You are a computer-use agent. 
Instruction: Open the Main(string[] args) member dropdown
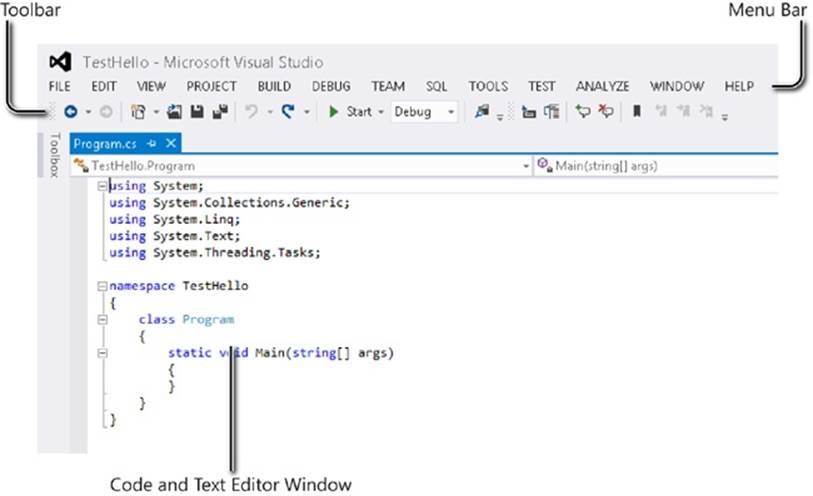point(656,166)
